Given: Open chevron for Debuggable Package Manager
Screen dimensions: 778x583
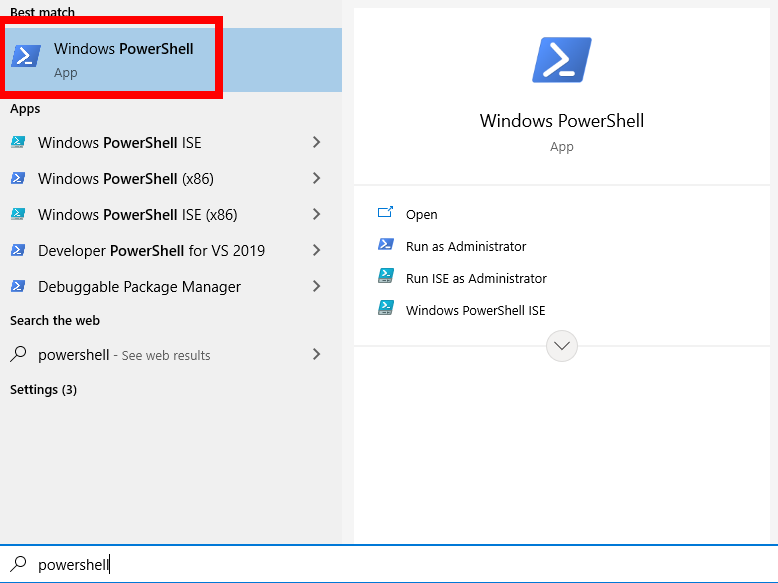Looking at the screenshot, I should click(x=316, y=287).
